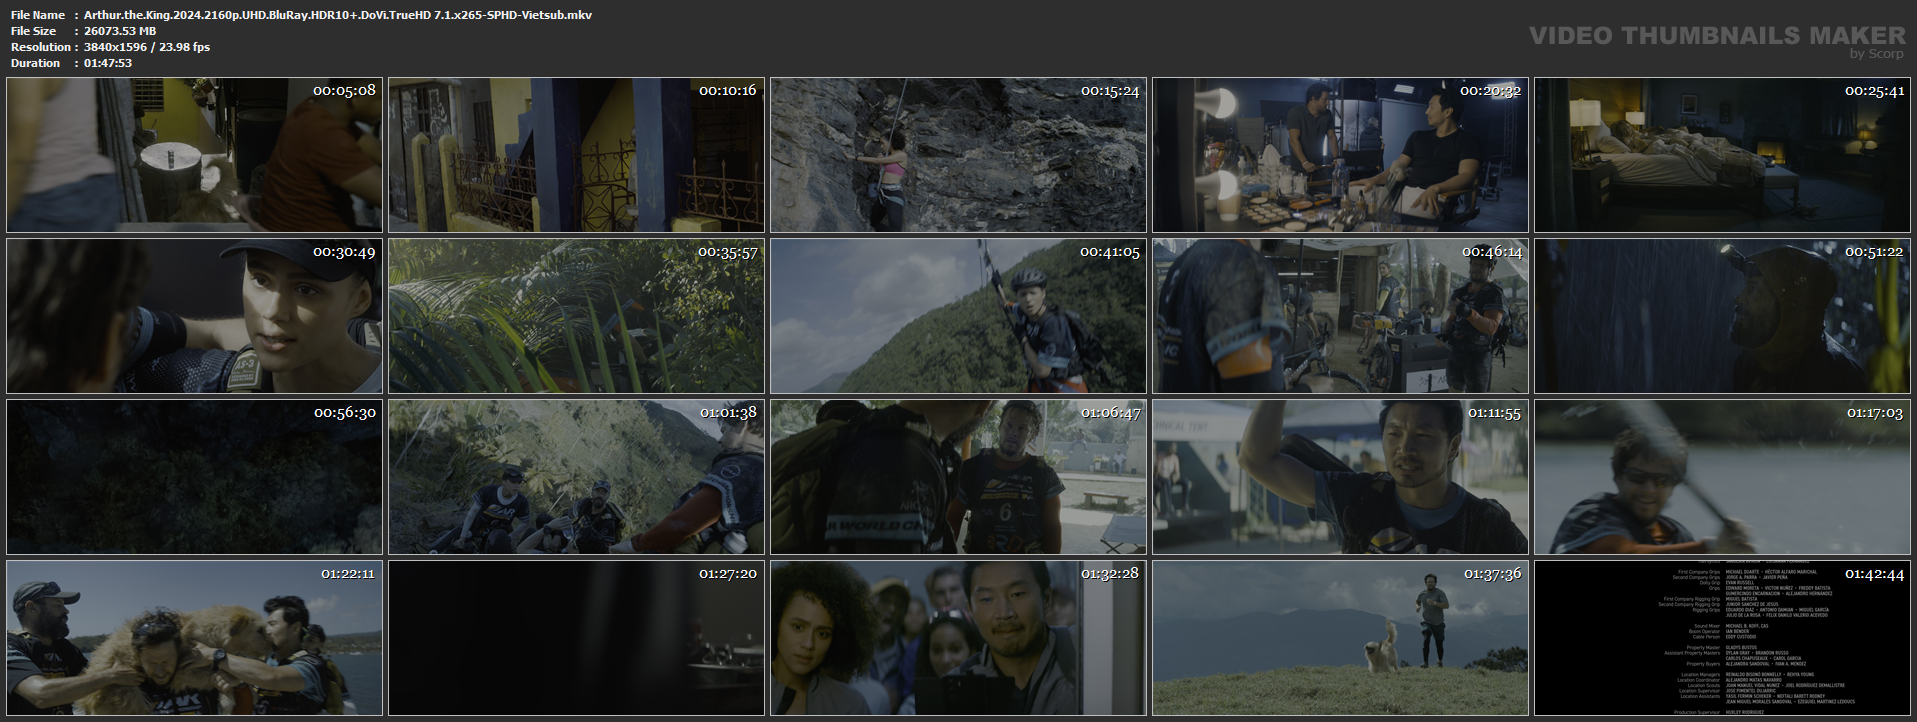Select the thumbnail at 00:20:32
Viewport: 1917px width, 722px height.
(x=1340, y=155)
